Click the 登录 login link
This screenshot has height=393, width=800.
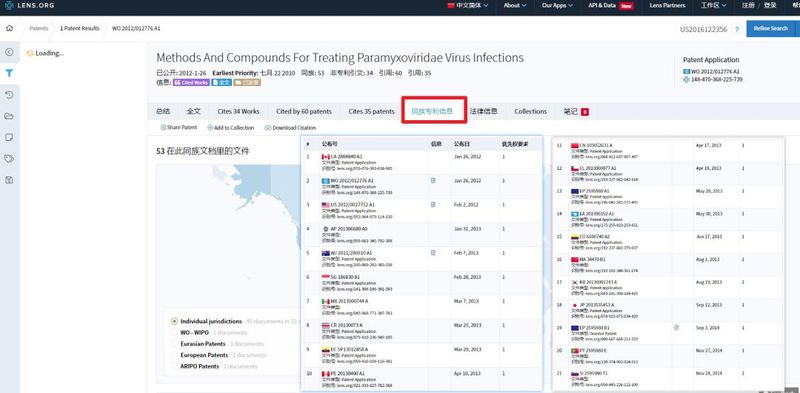click(x=770, y=6)
